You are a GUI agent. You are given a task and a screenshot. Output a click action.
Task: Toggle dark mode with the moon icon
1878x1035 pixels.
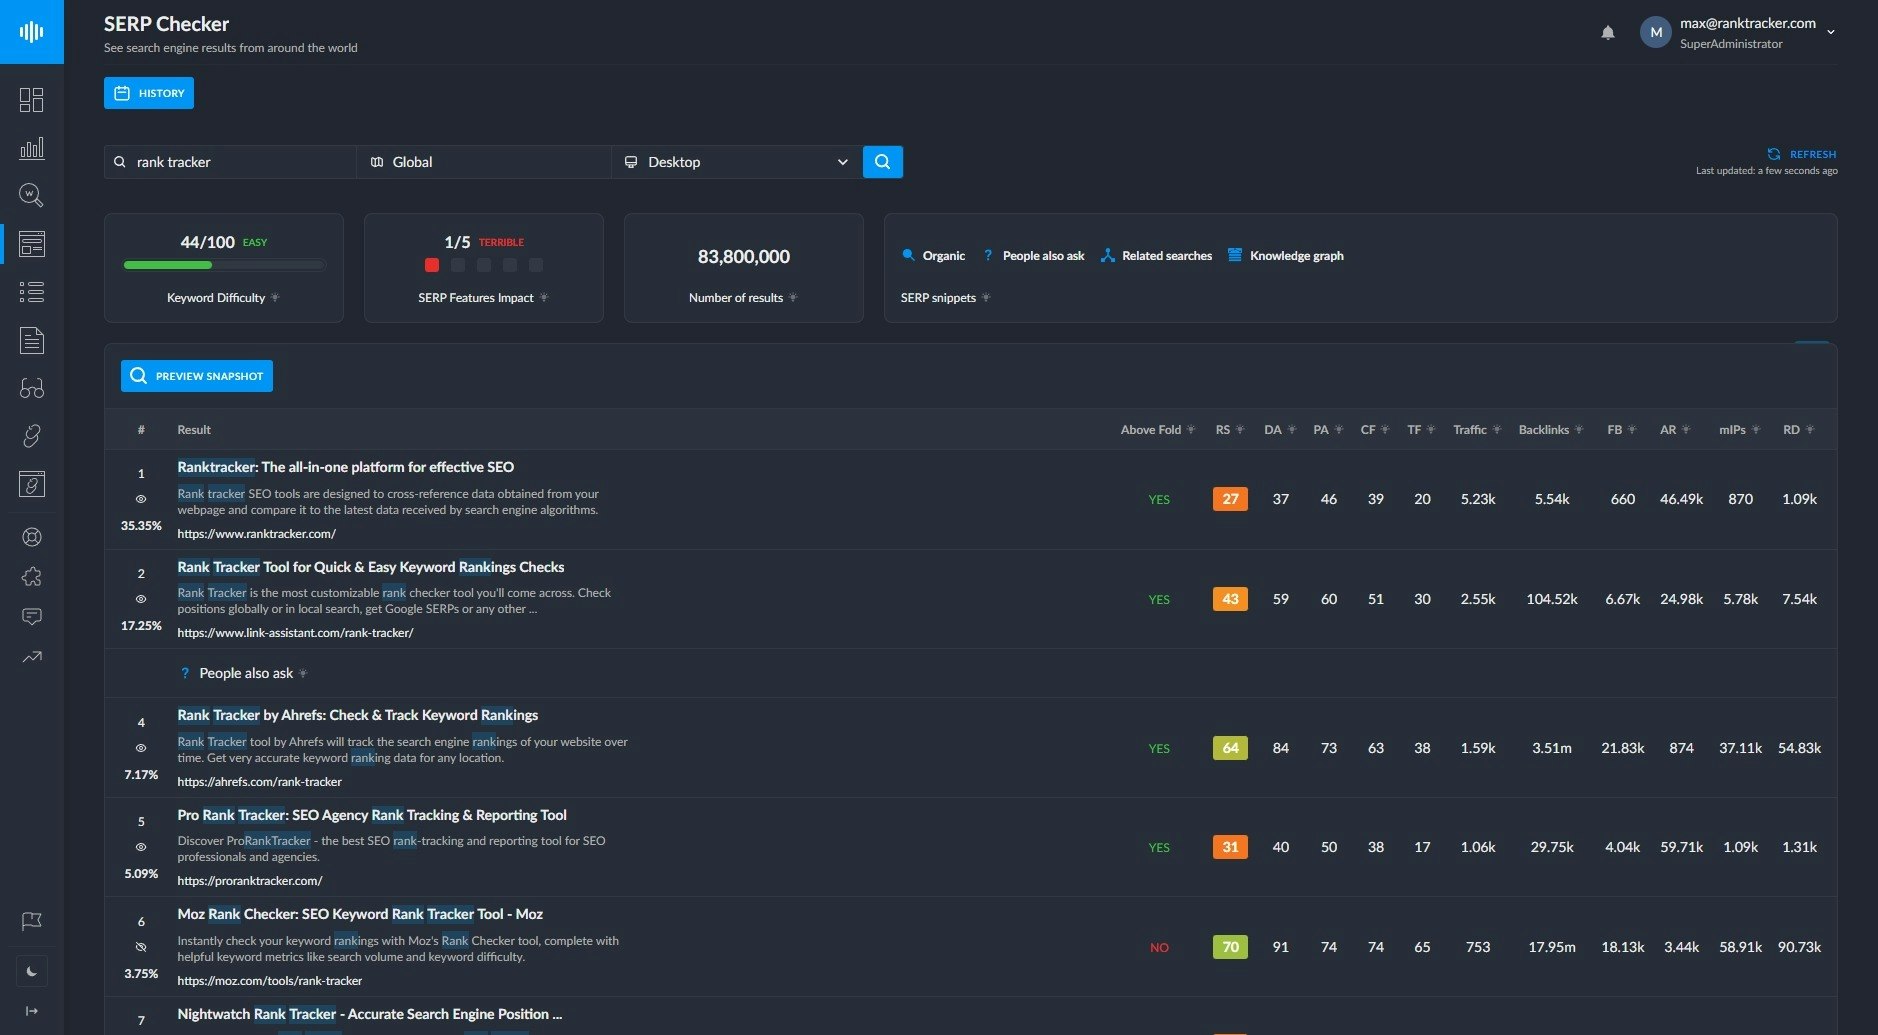32,971
